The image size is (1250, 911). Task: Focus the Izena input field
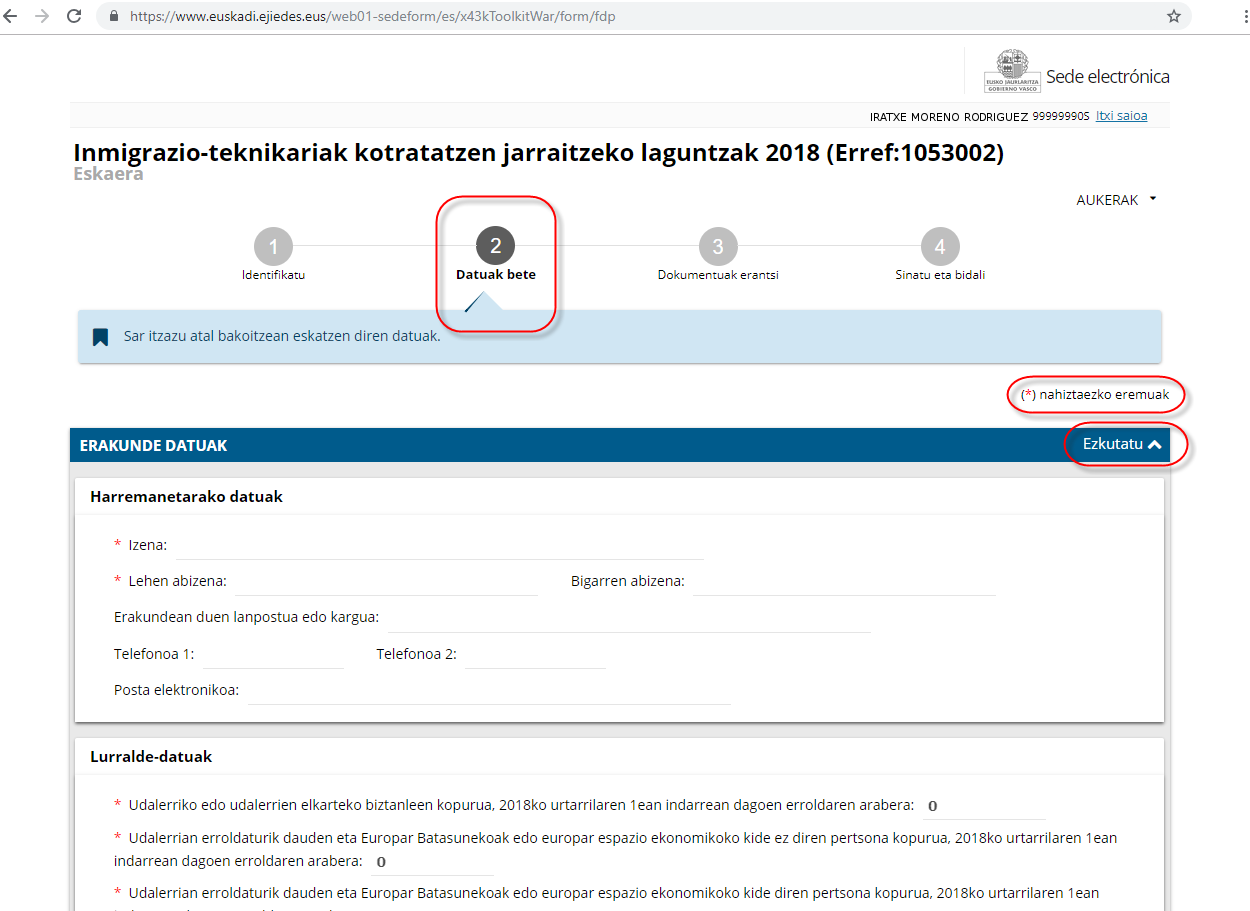(x=440, y=546)
